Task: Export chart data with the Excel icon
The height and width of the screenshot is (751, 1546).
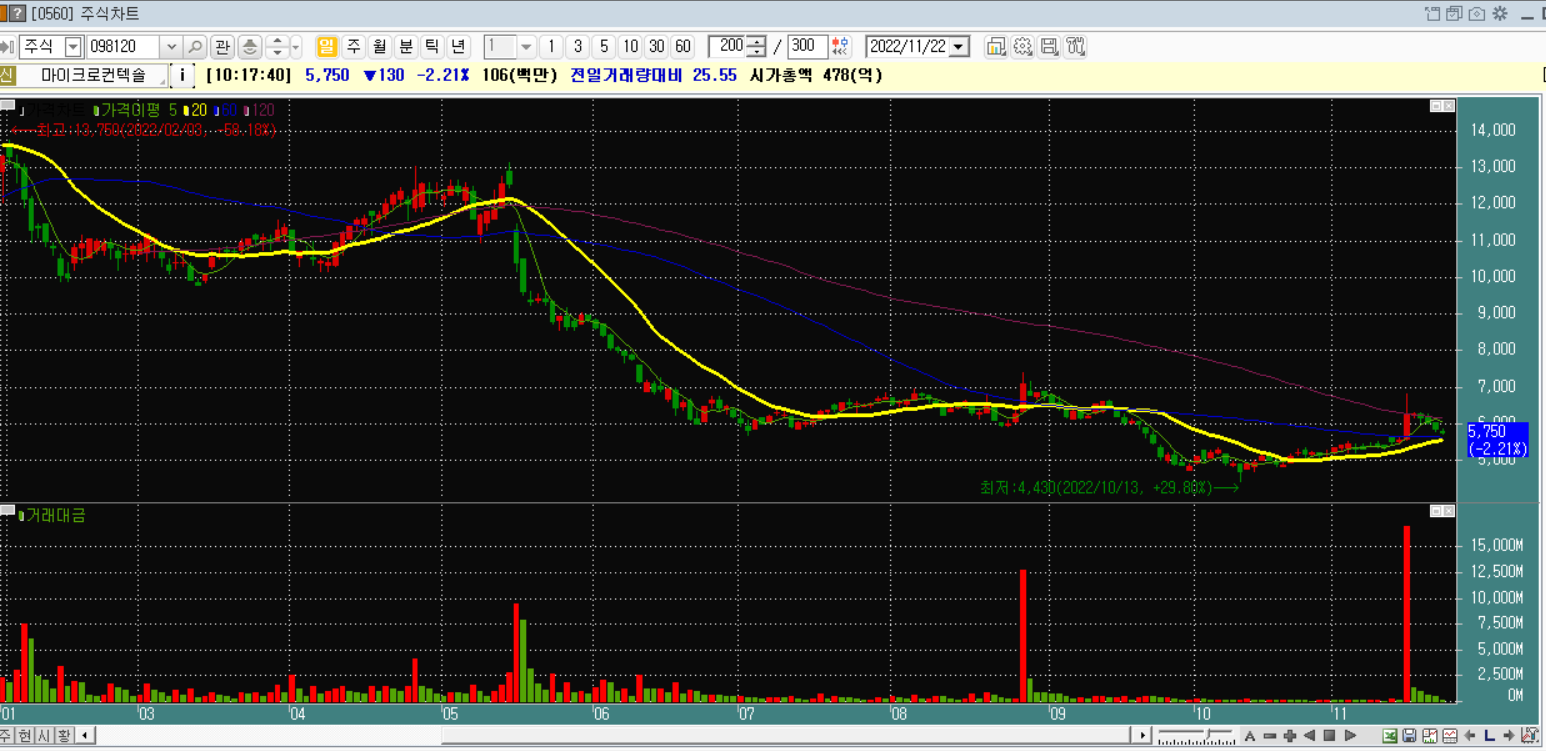Action: tap(1390, 736)
